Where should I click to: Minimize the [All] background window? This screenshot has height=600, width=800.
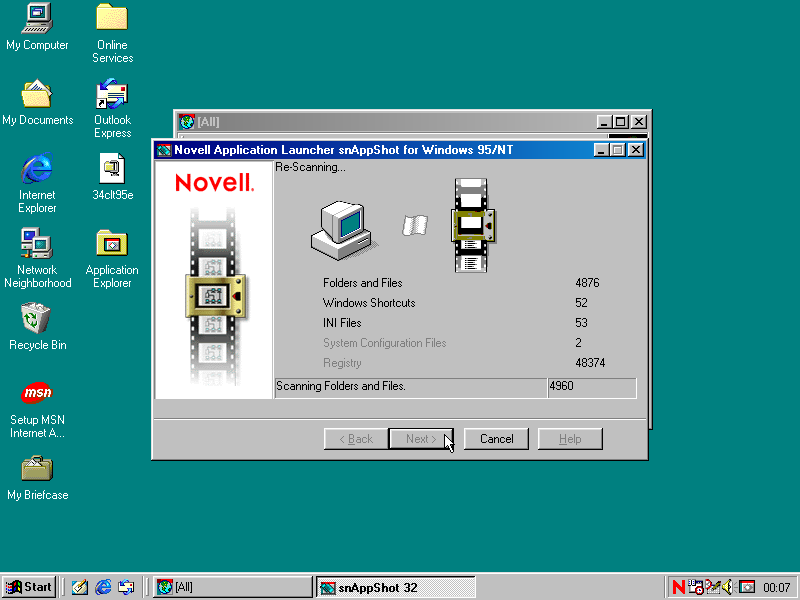(605, 122)
